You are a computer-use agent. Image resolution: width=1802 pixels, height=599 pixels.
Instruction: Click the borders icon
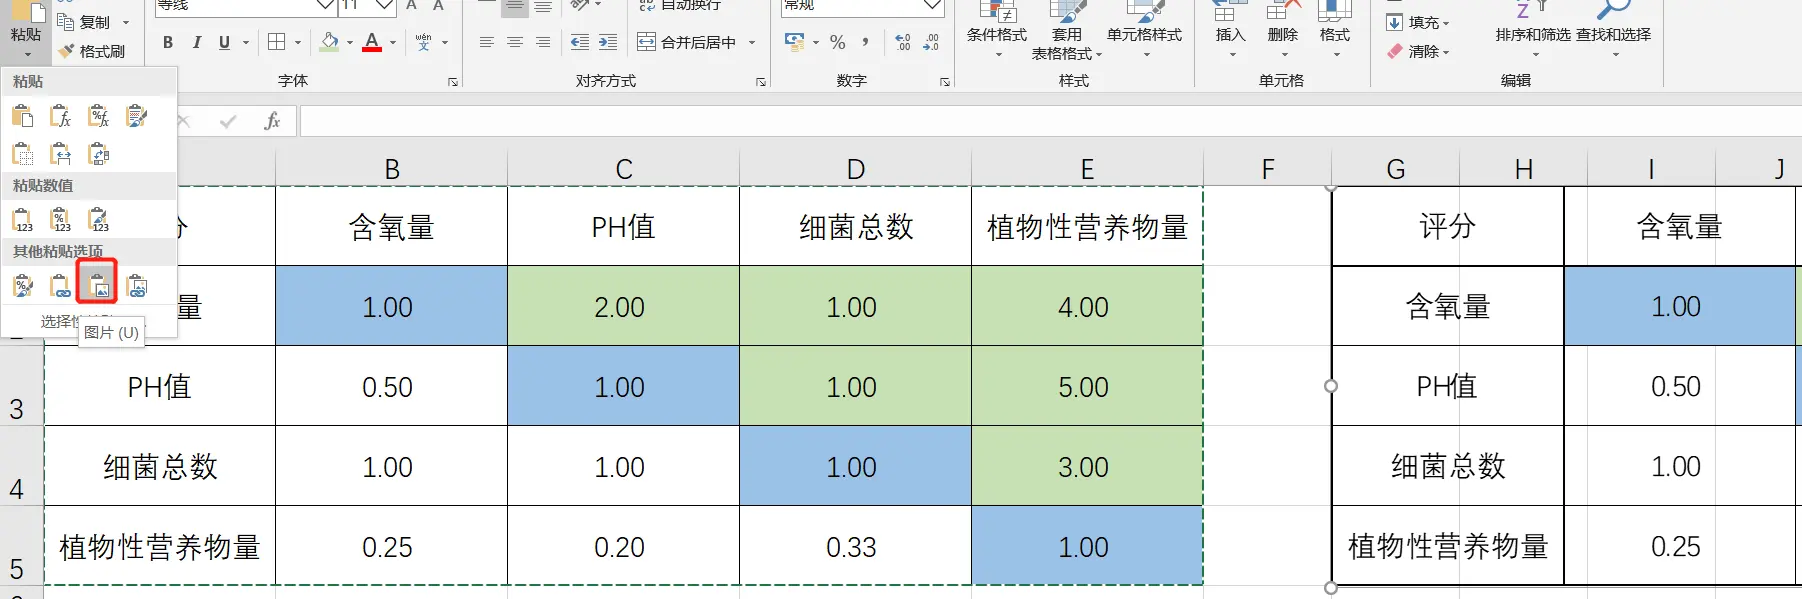[x=277, y=42]
